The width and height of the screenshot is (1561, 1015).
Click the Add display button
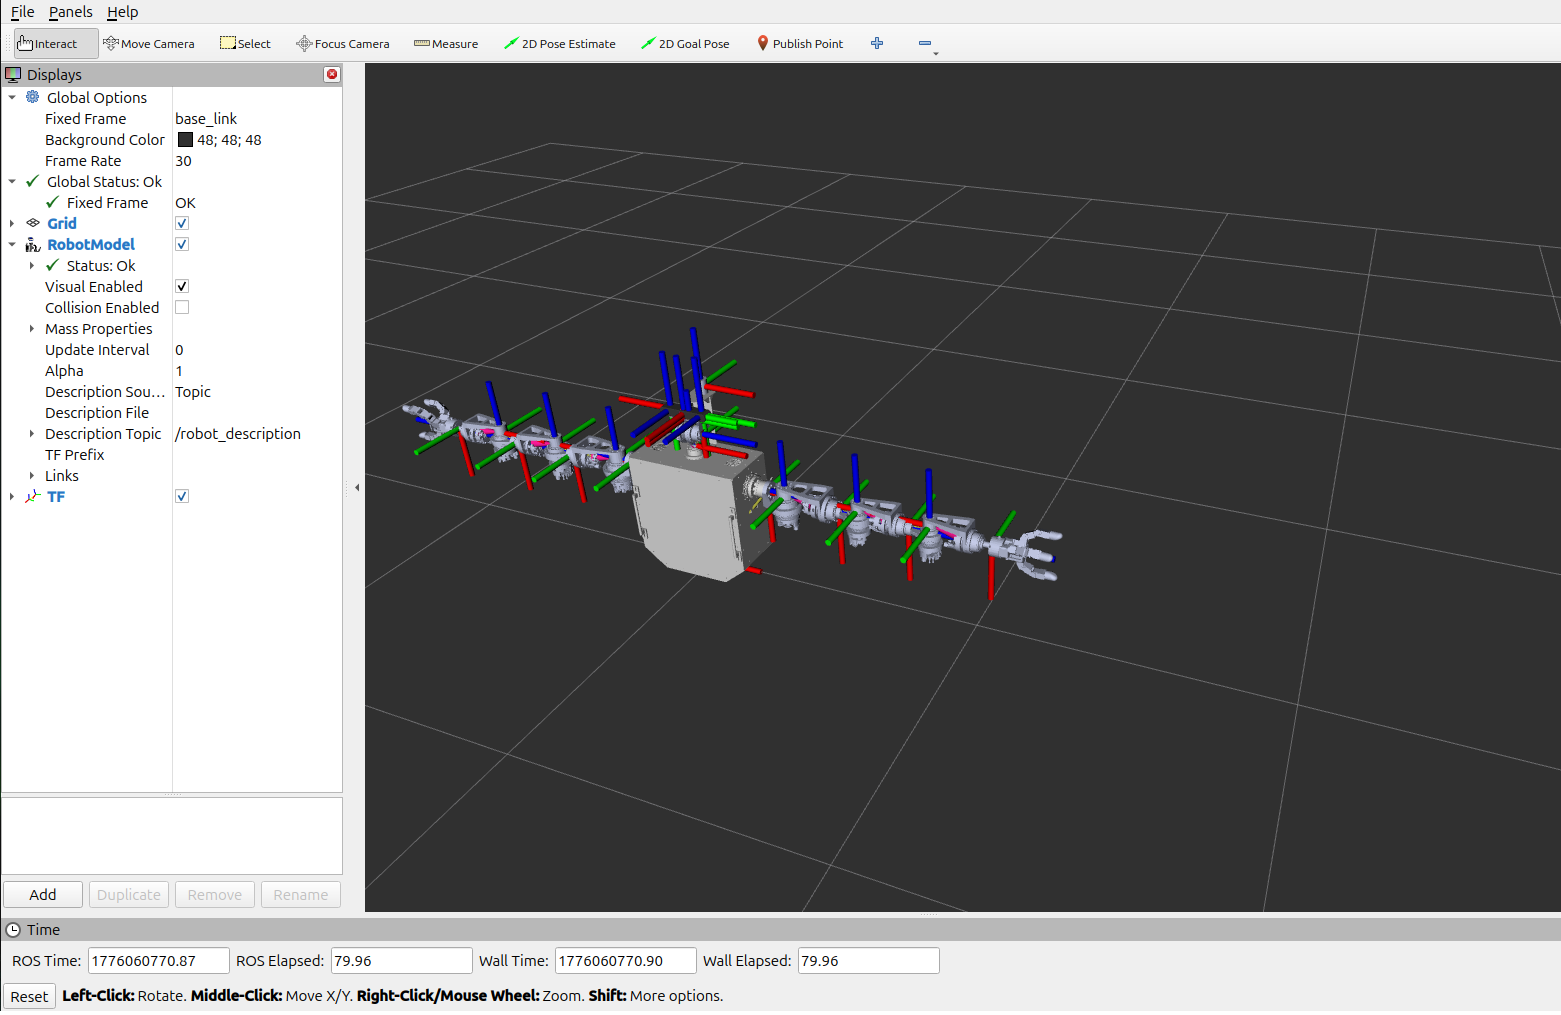(x=43, y=895)
